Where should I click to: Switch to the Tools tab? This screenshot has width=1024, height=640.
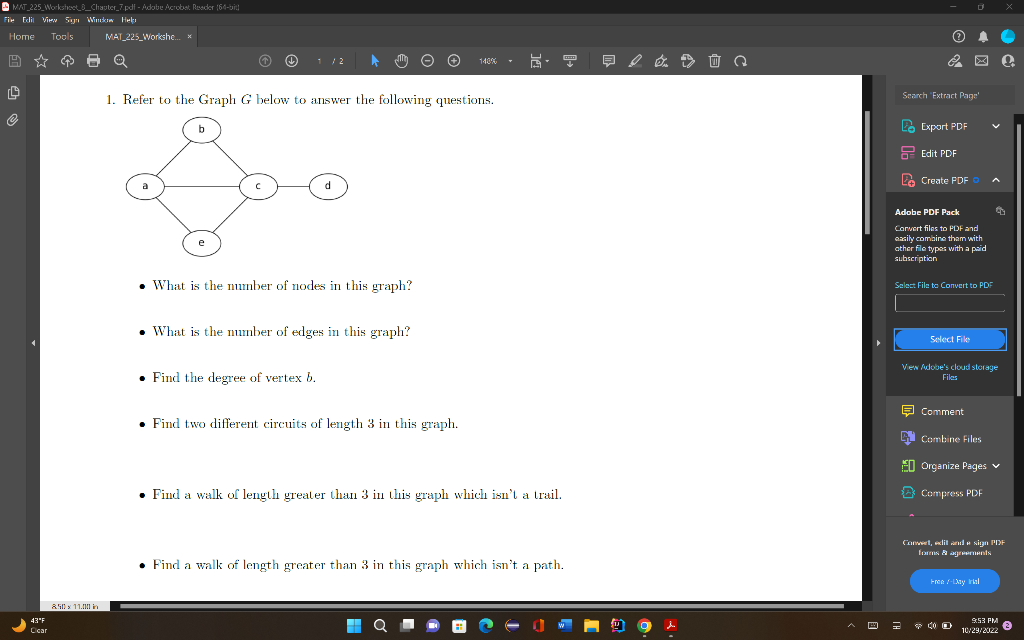point(62,37)
